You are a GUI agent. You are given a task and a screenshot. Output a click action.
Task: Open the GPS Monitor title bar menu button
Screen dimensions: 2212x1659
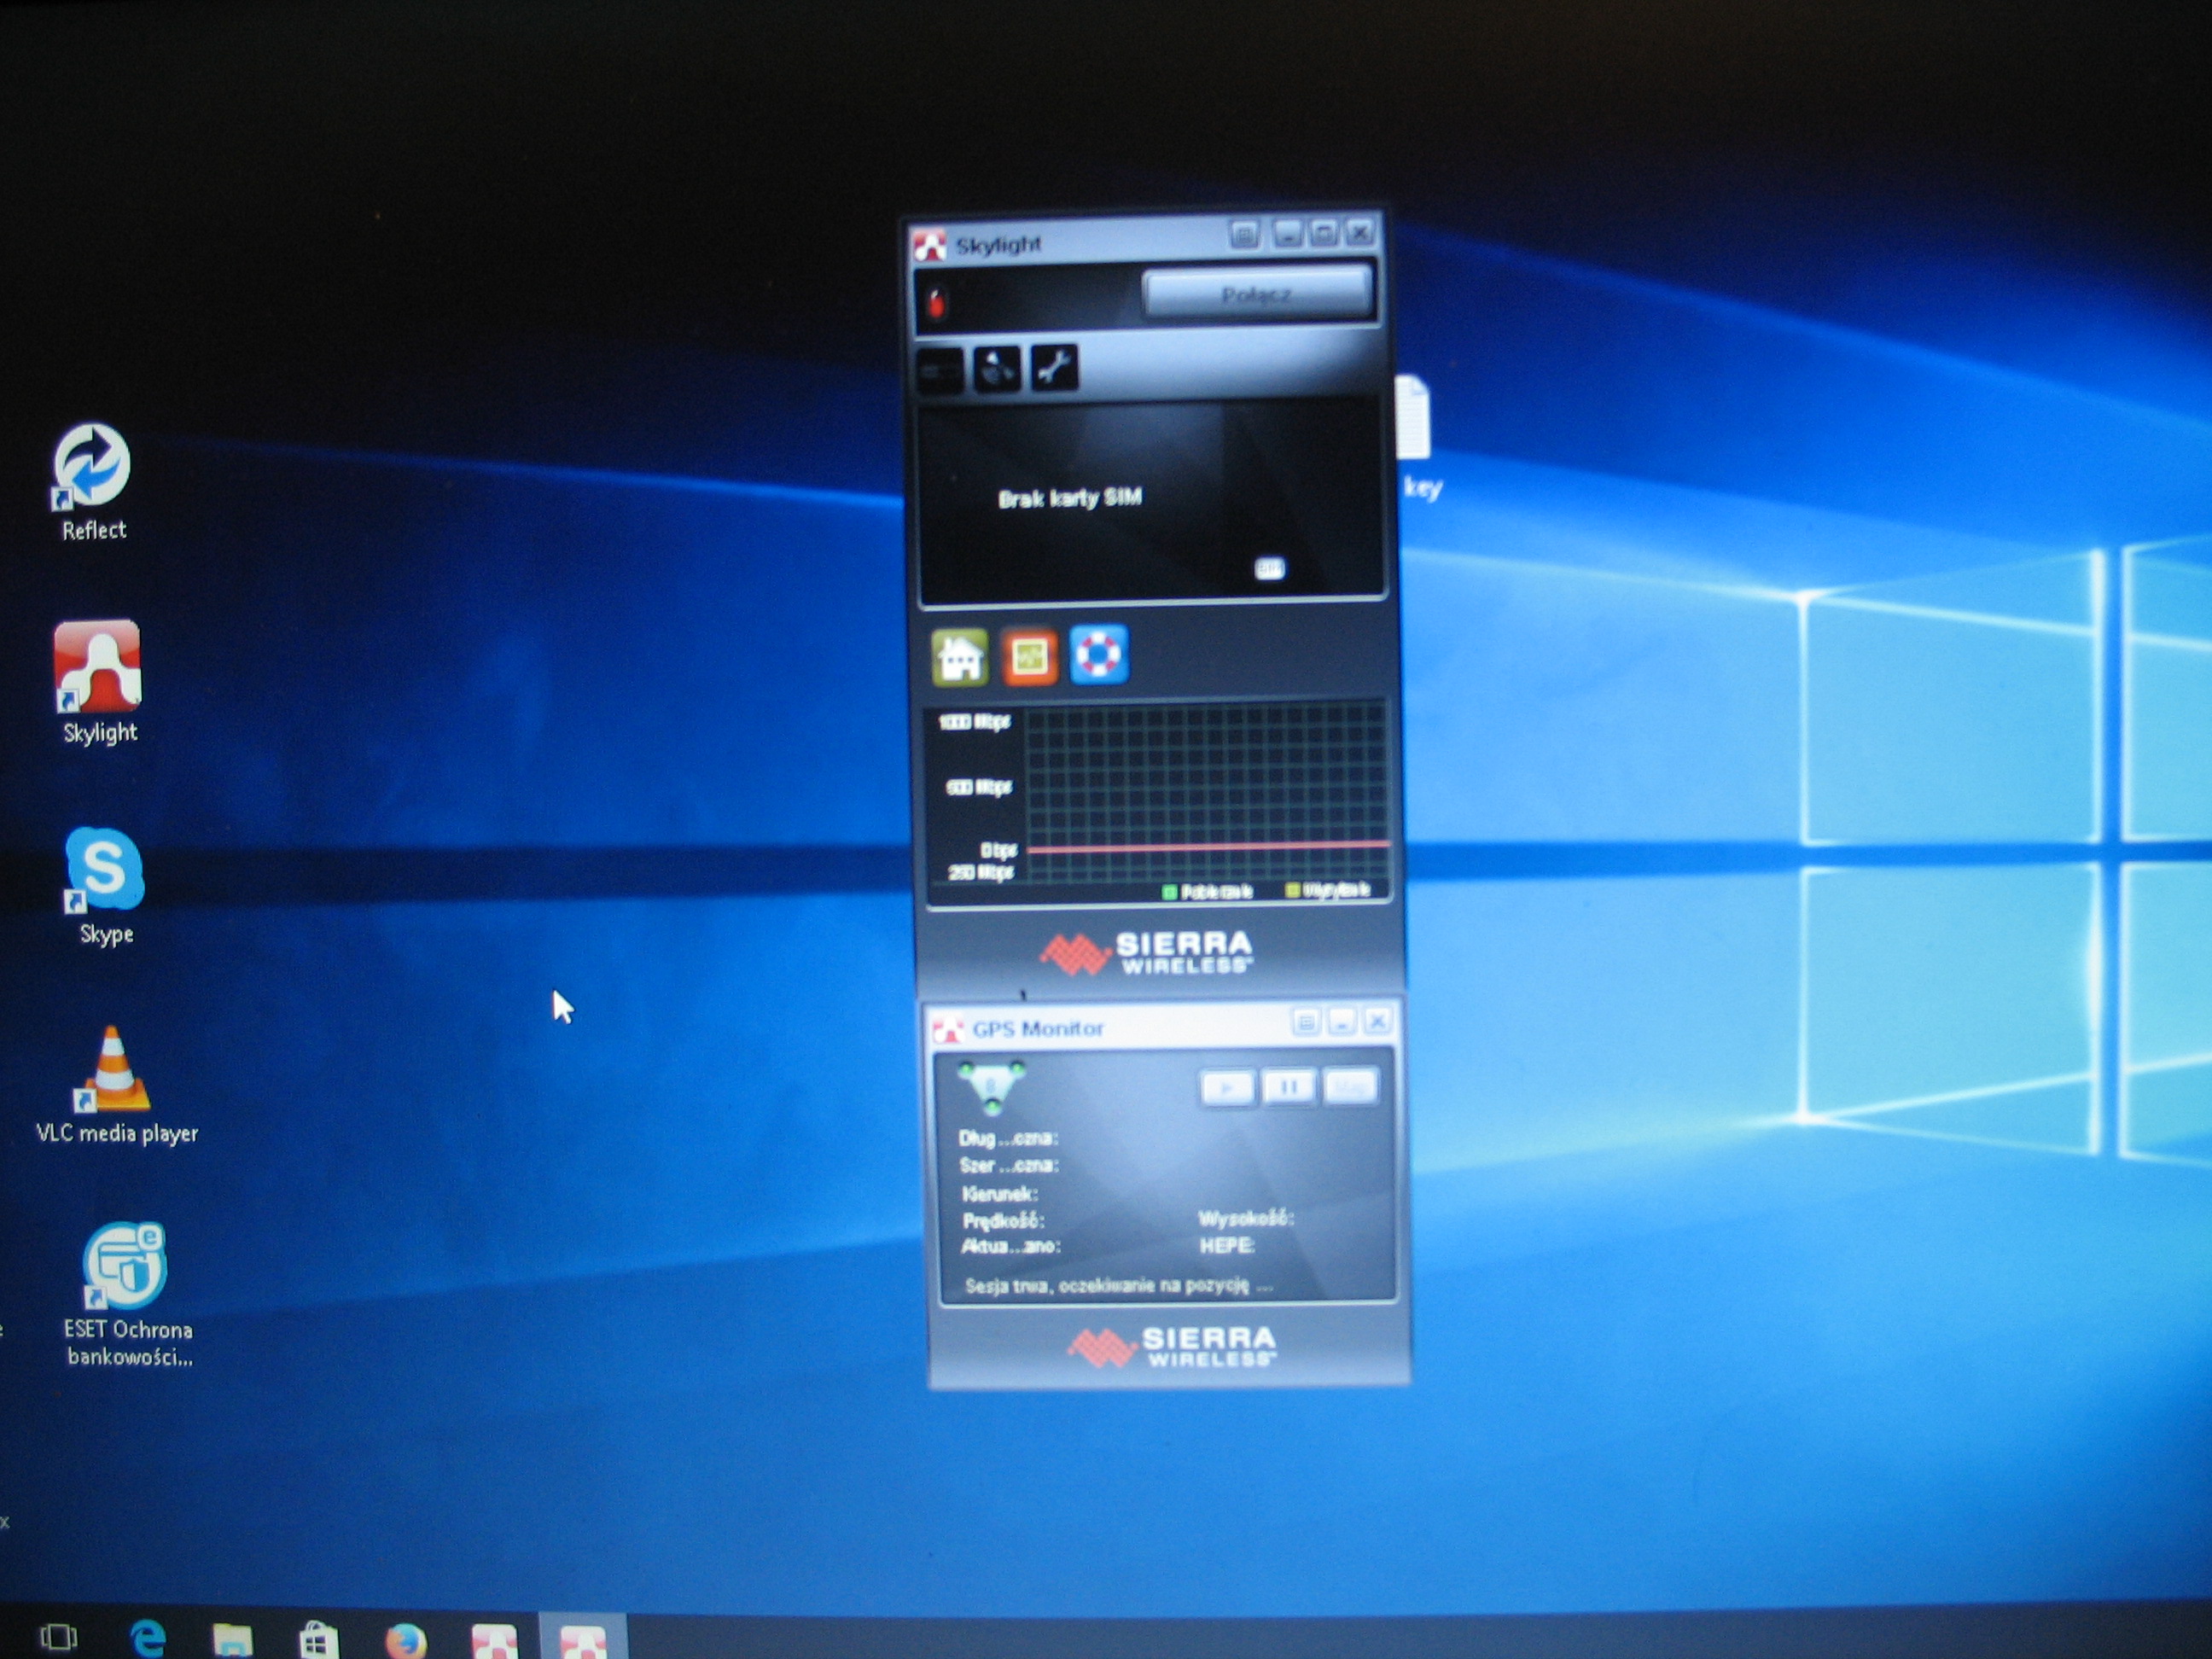[1304, 1022]
